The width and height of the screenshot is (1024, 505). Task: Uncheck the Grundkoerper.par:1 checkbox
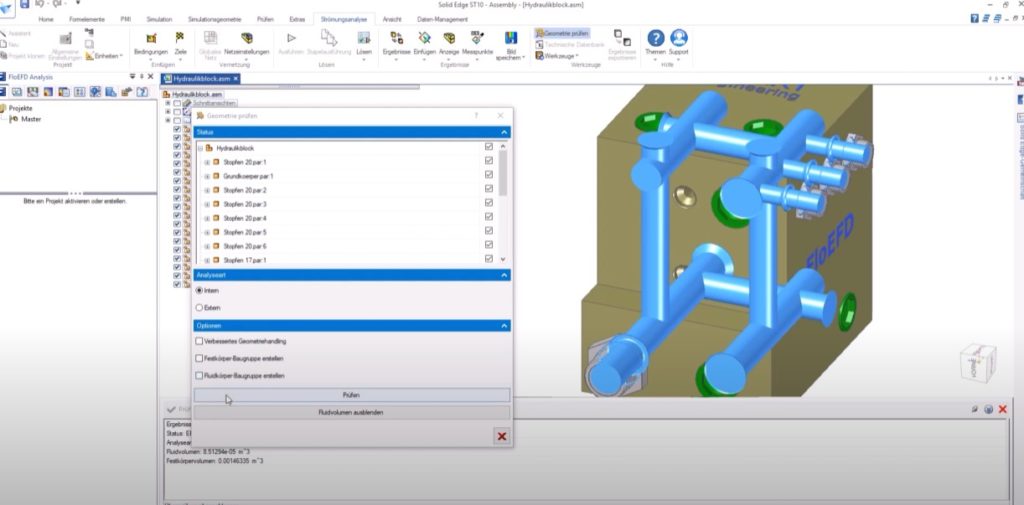488,175
